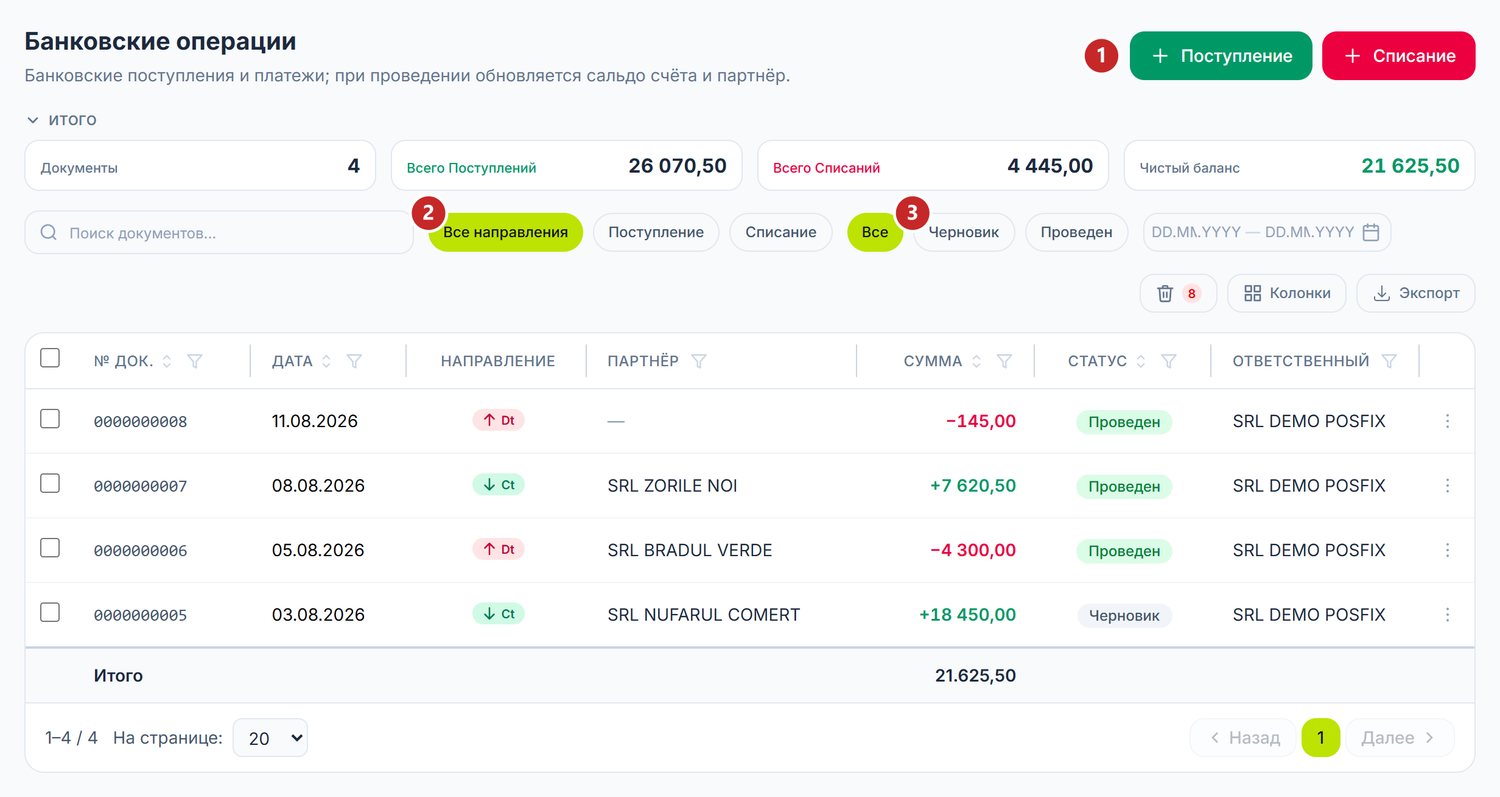Open the Колонки column chooser
1500x797 pixels.
pos(1287,293)
